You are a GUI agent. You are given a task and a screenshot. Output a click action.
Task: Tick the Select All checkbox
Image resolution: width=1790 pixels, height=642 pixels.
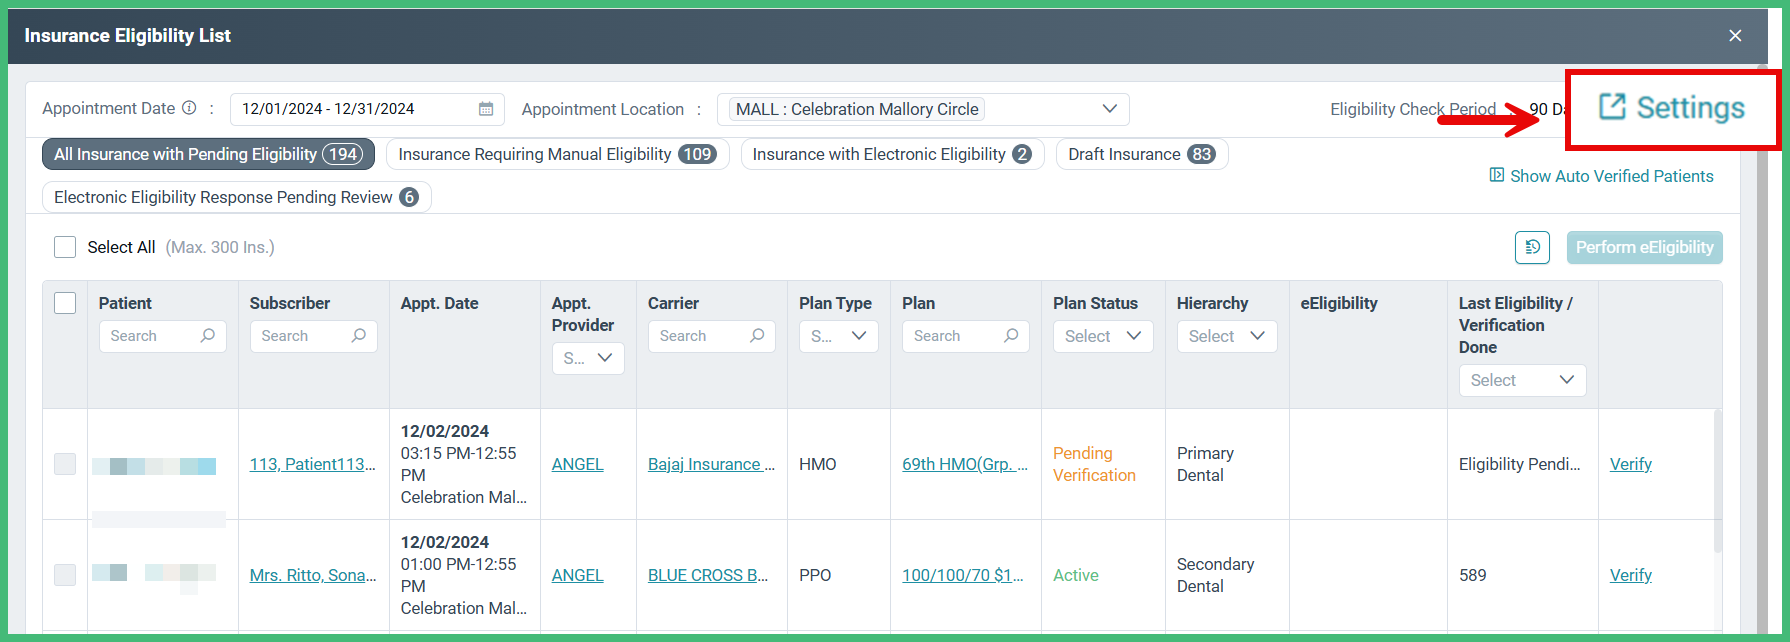[x=65, y=247]
